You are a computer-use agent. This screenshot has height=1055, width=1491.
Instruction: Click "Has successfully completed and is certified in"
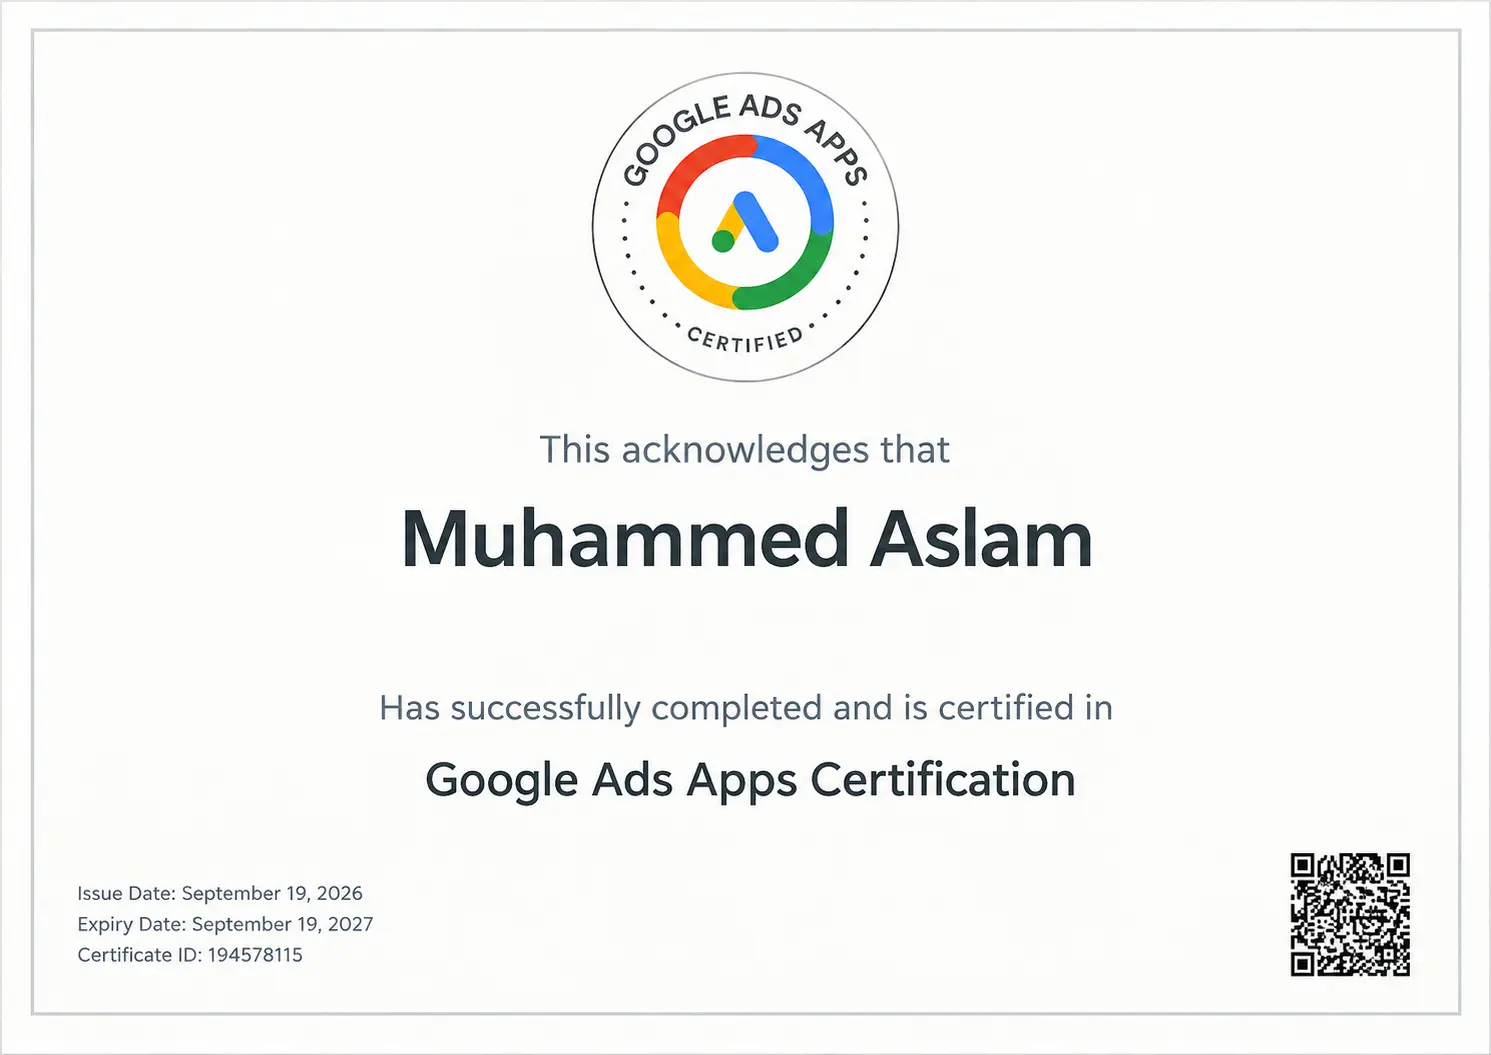[x=746, y=708]
